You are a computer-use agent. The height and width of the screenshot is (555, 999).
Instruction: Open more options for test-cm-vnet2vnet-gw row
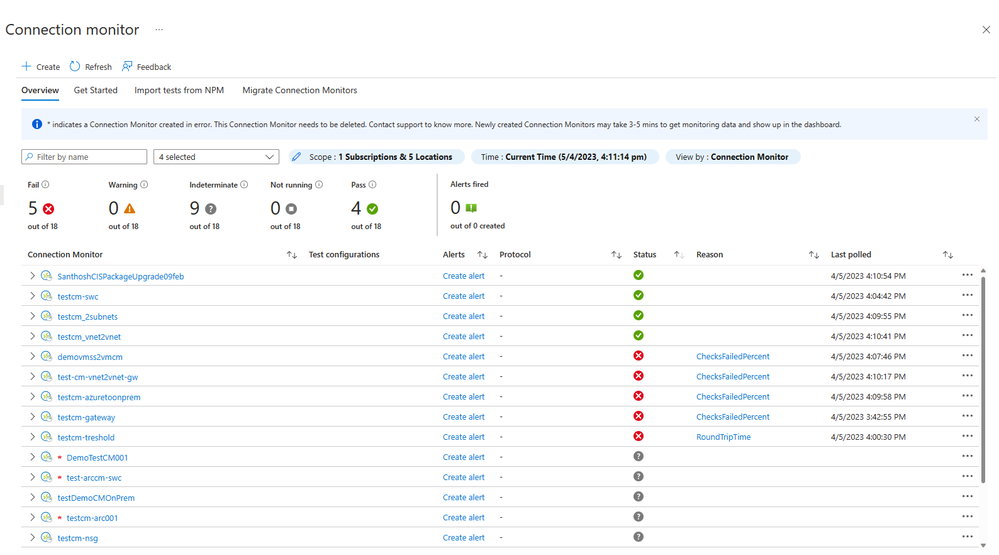[x=967, y=376]
